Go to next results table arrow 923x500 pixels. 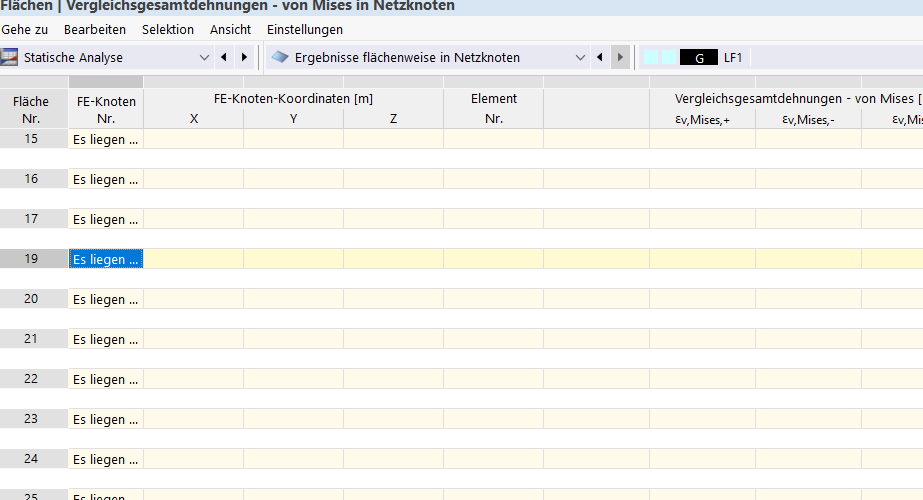pos(620,57)
